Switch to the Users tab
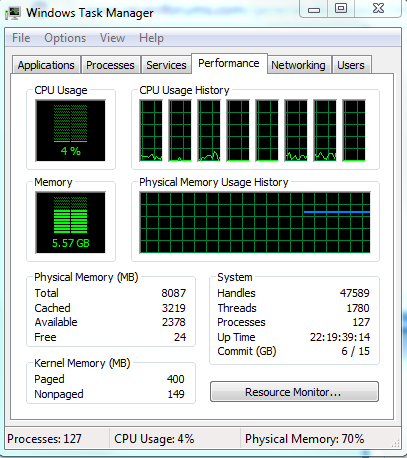This screenshot has height=458, width=407. pos(351,65)
